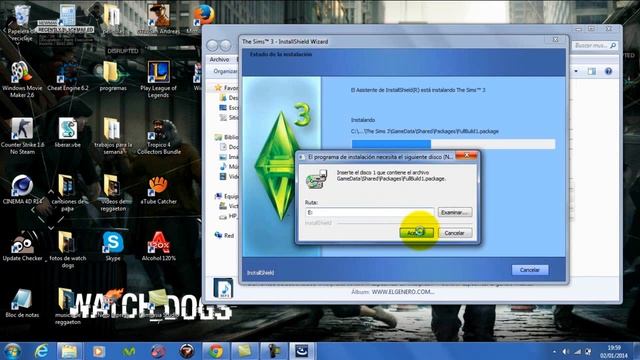The height and width of the screenshot is (360, 640).
Task: Click Aceptar in the disc prompt
Action: coord(416,233)
